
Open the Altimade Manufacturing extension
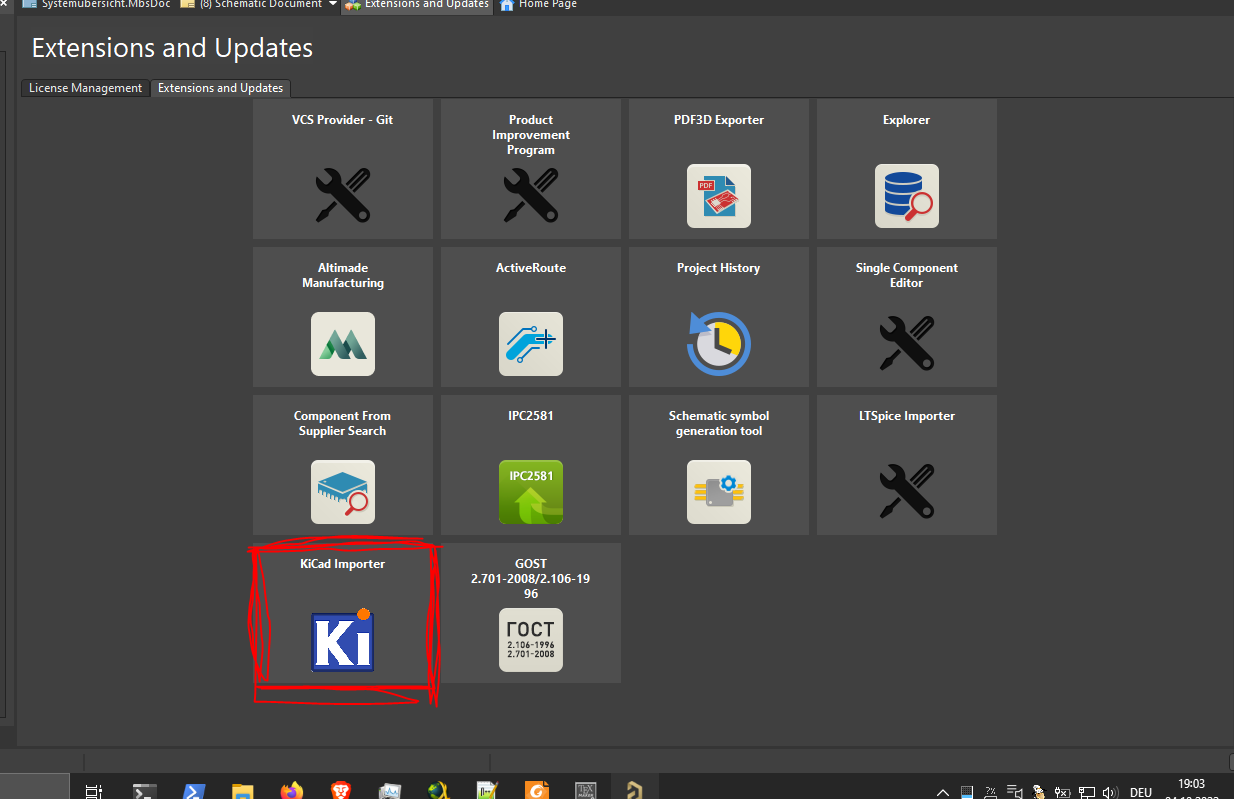tap(343, 316)
